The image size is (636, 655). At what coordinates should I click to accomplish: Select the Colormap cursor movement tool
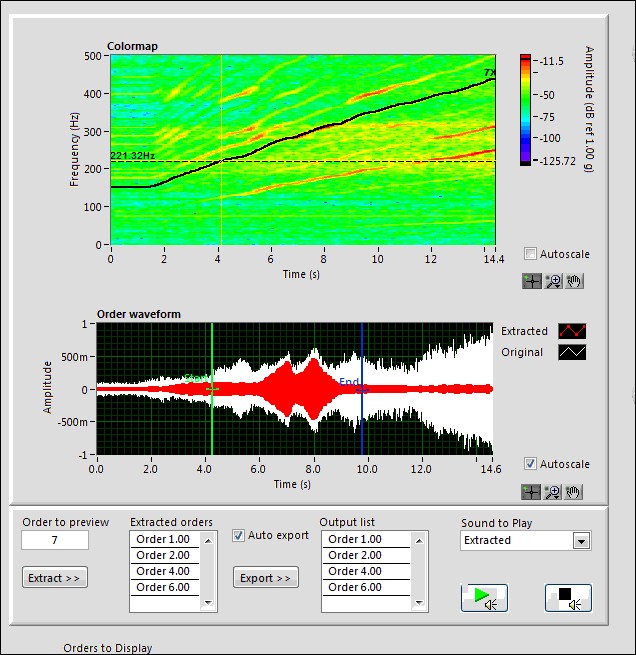pyautogui.click(x=532, y=281)
